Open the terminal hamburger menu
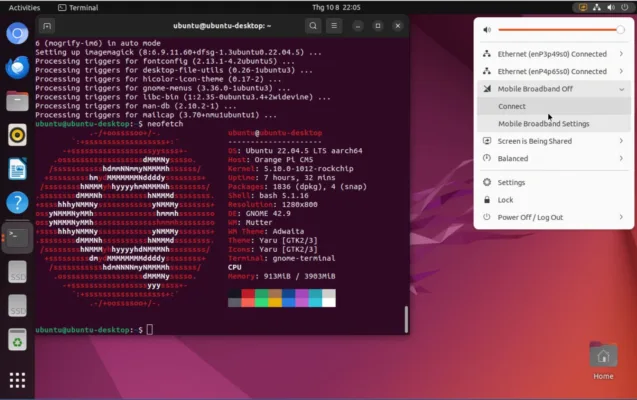Image resolution: width=637 pixels, height=400 pixels. (334, 26)
